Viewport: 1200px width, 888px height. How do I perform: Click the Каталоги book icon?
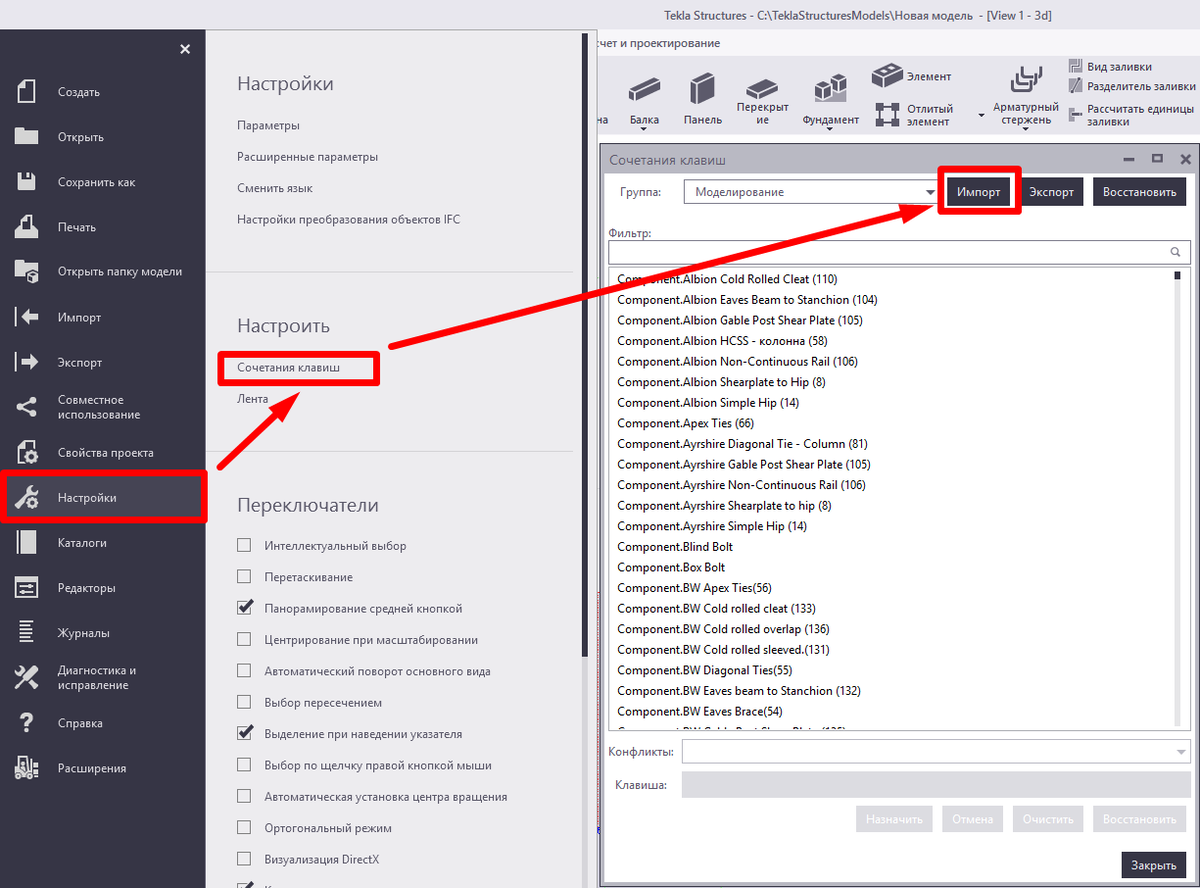(x=26, y=543)
